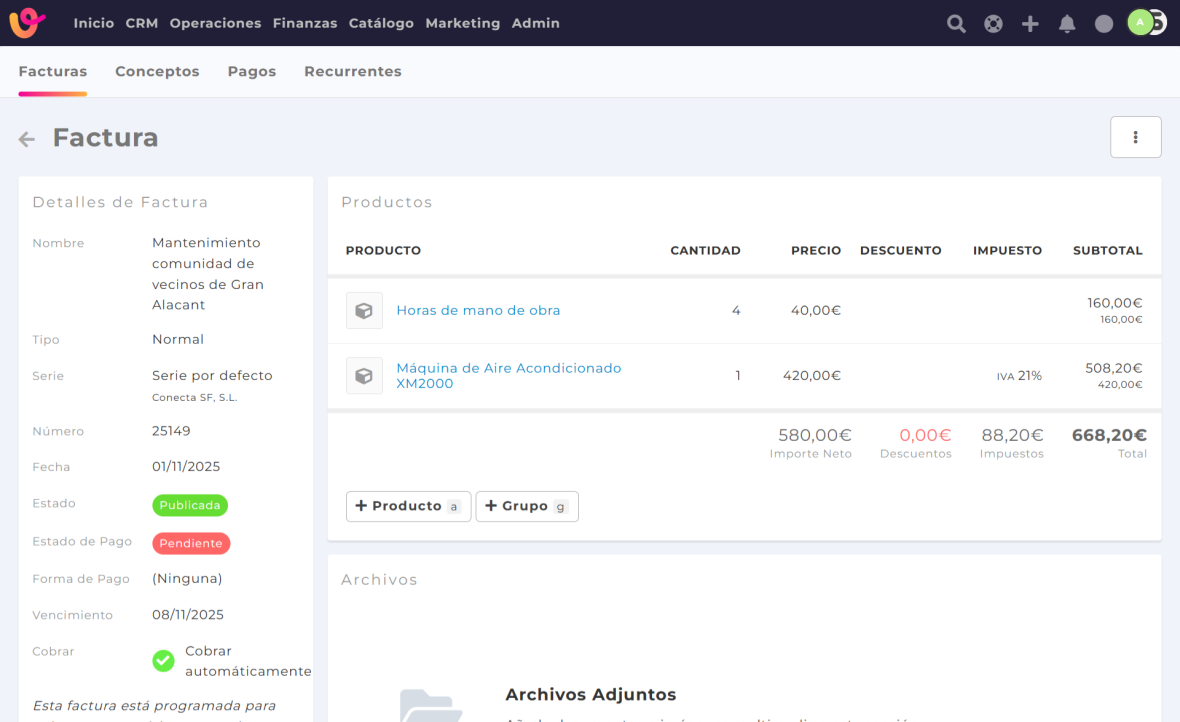Click the green Publicada status badge
Image resolution: width=1180 pixels, height=722 pixels.
[x=190, y=505]
